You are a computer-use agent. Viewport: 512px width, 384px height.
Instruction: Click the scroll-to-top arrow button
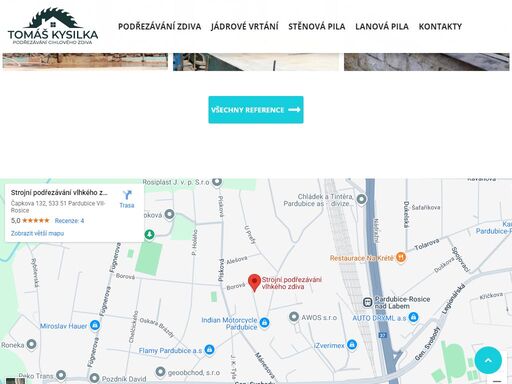point(488,360)
